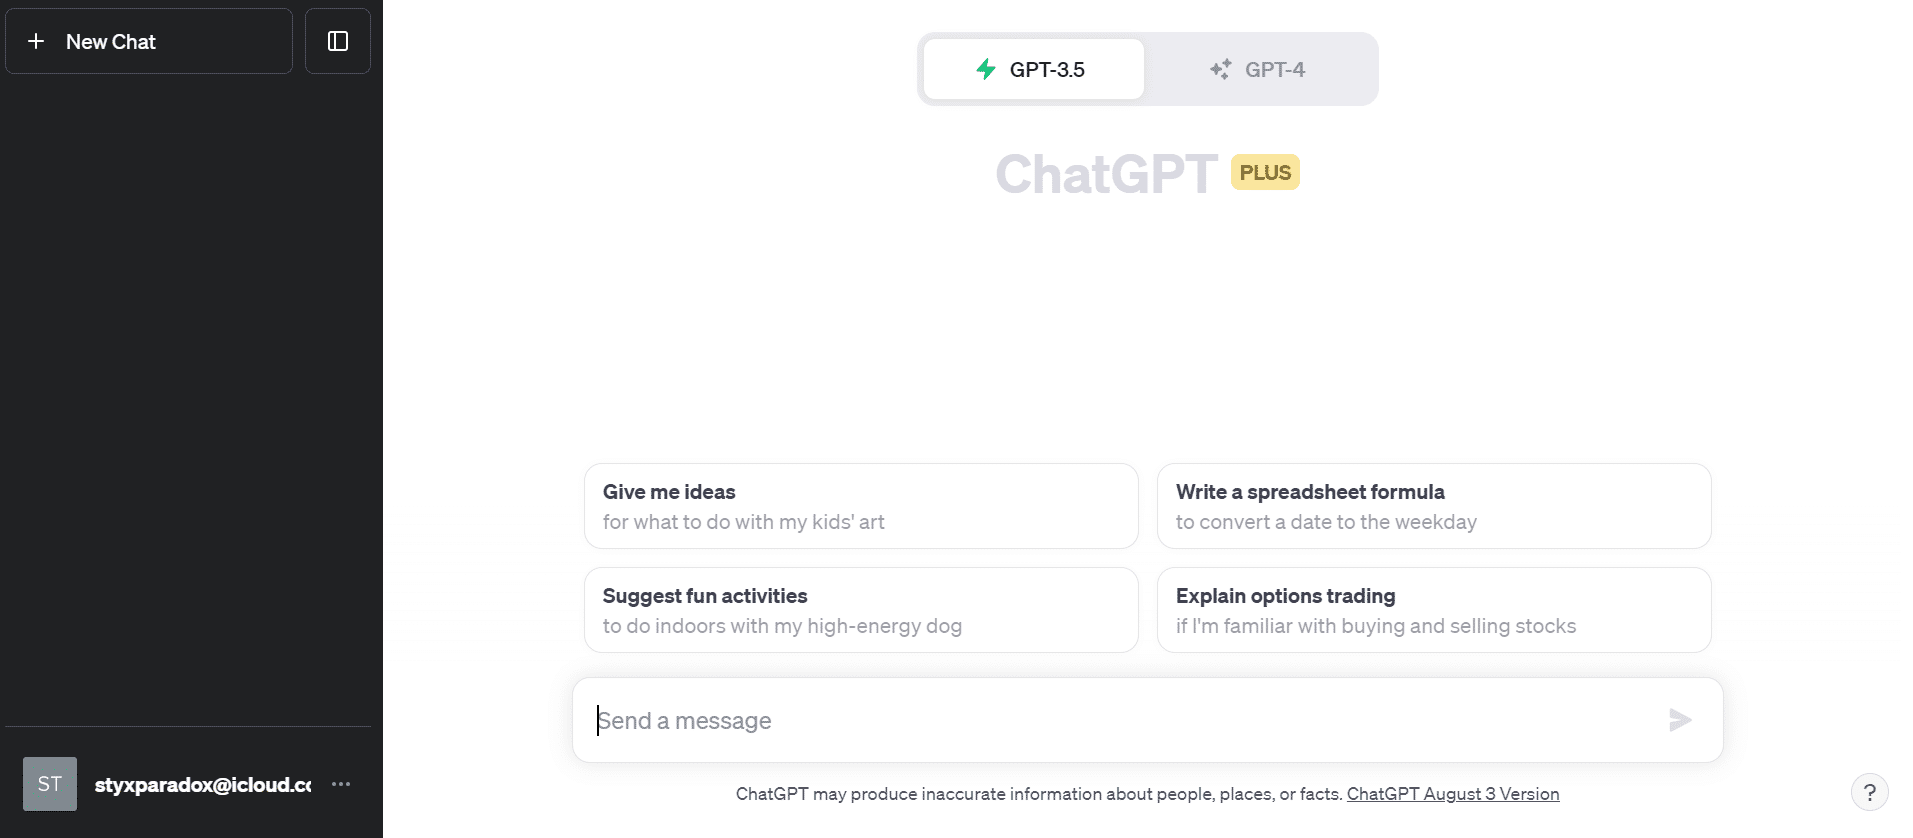Switch to the GPT-4 model tab

pos(1260,69)
